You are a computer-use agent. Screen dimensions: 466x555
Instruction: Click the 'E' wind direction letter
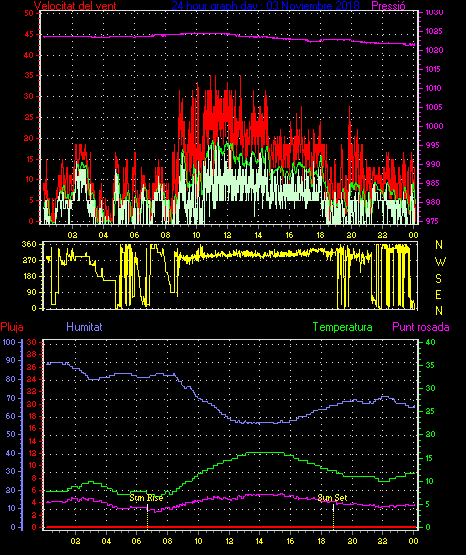[438, 295]
